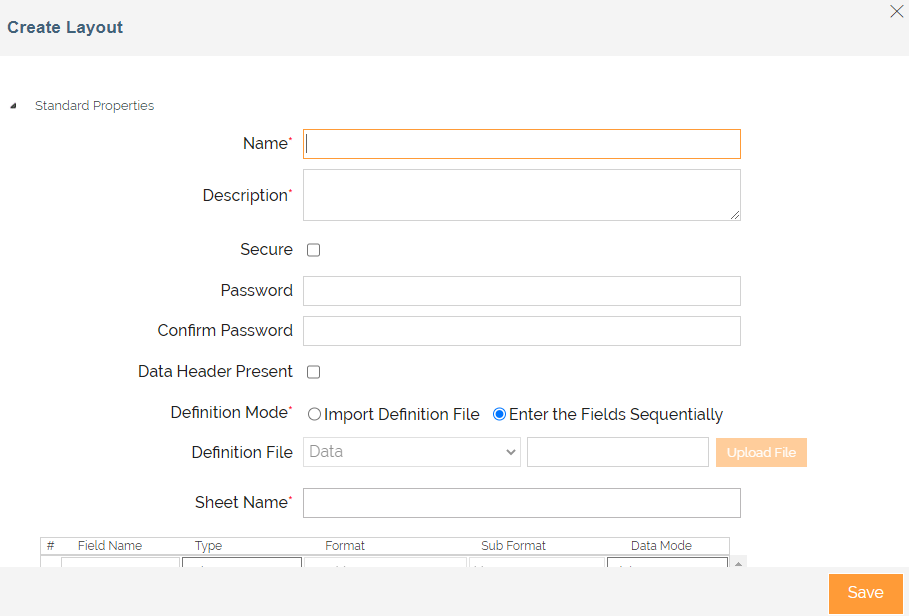Image resolution: width=909 pixels, height=616 pixels.
Task: Open the Definition File dropdown
Action: tap(411, 452)
